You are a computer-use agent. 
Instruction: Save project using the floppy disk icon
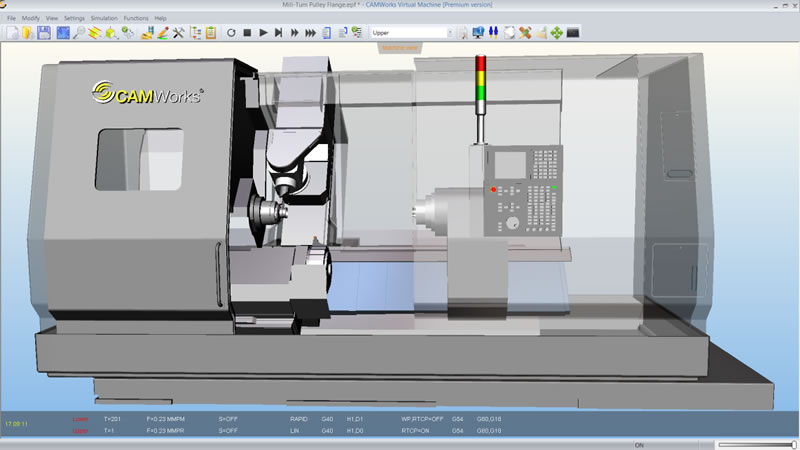pos(44,33)
